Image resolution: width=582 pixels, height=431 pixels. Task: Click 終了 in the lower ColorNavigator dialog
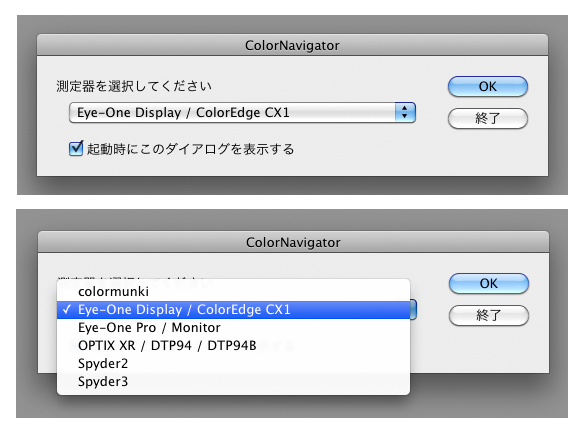click(488, 316)
